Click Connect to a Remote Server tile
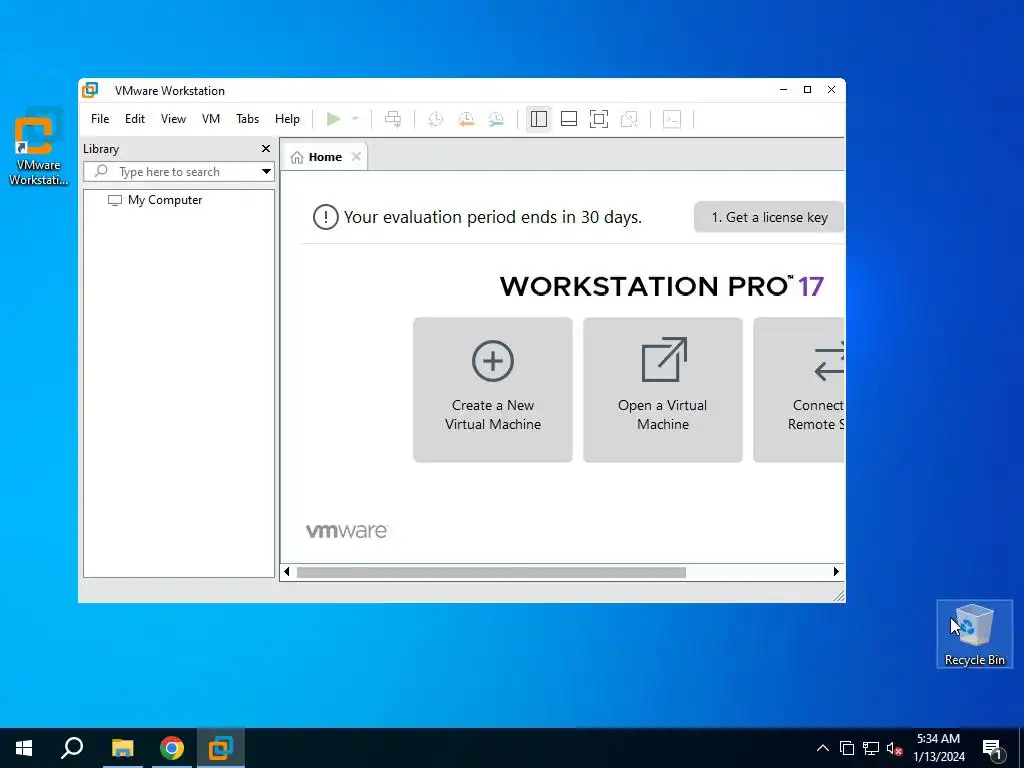 coord(799,390)
